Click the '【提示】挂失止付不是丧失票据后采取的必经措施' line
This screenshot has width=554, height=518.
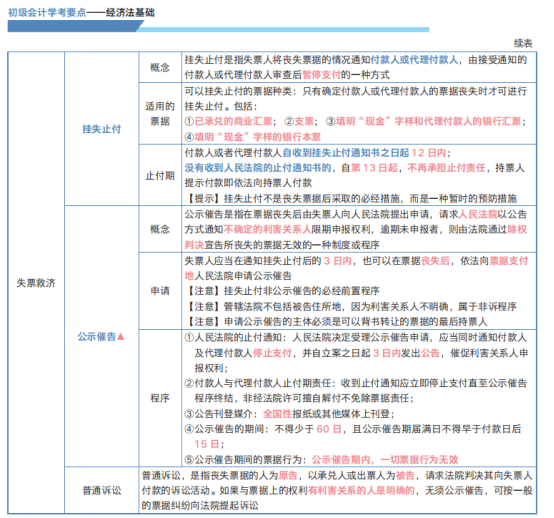pos(351,199)
